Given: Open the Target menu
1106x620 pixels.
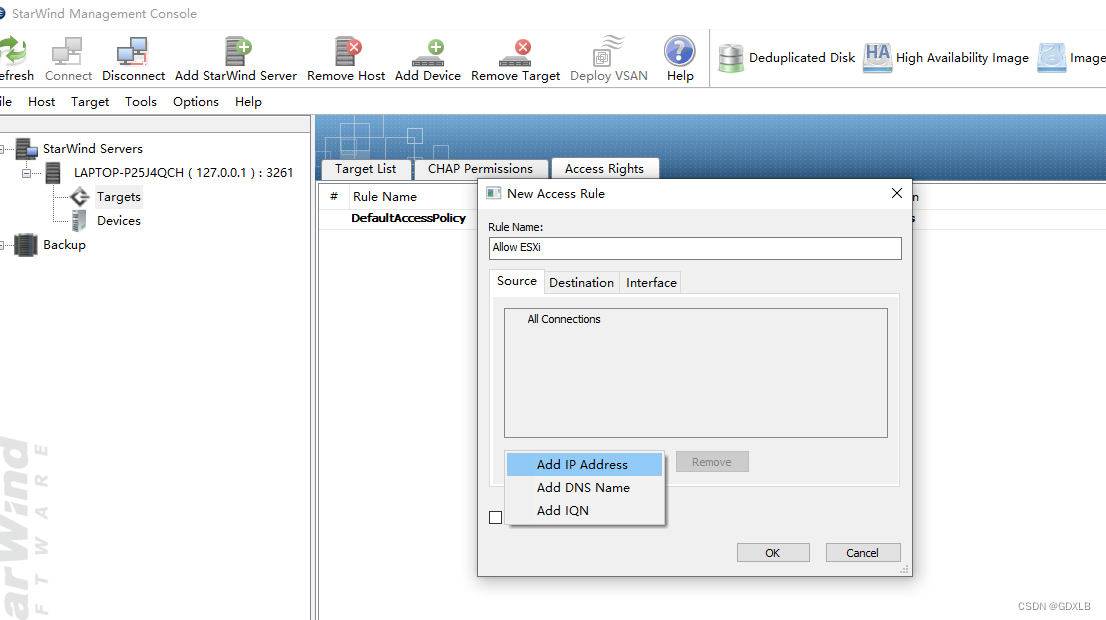Looking at the screenshot, I should [x=90, y=102].
